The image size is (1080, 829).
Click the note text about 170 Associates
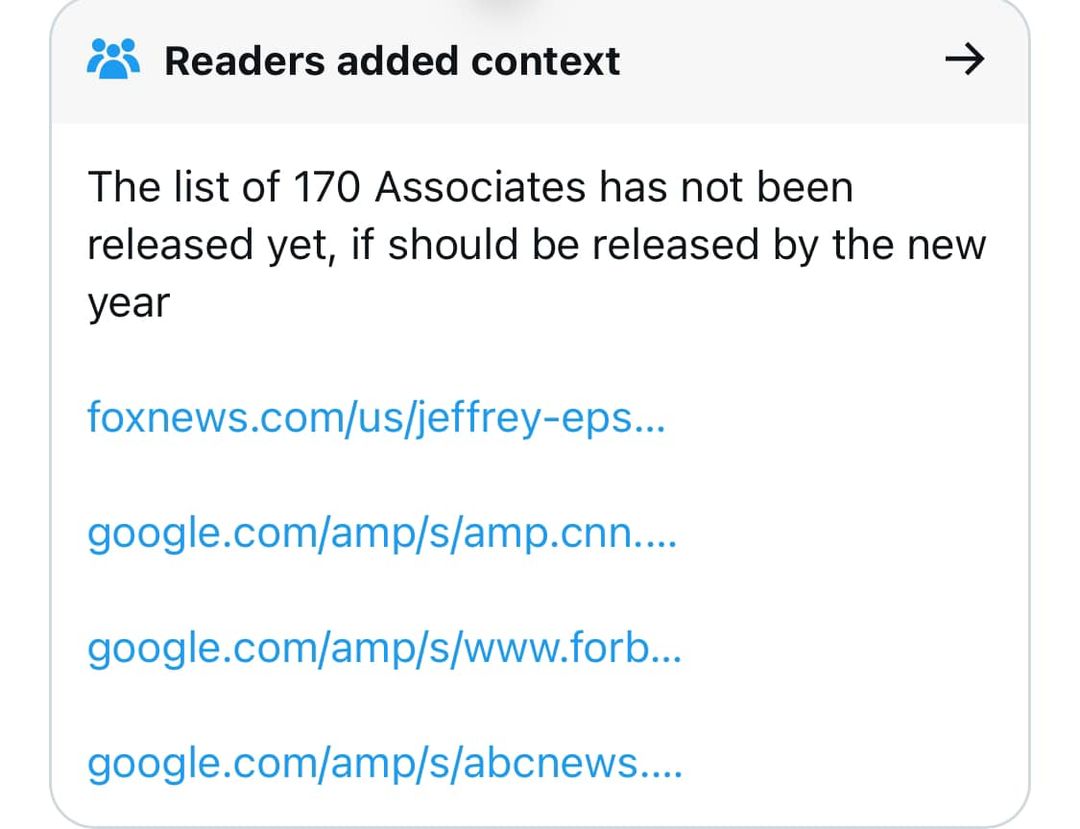click(x=537, y=244)
